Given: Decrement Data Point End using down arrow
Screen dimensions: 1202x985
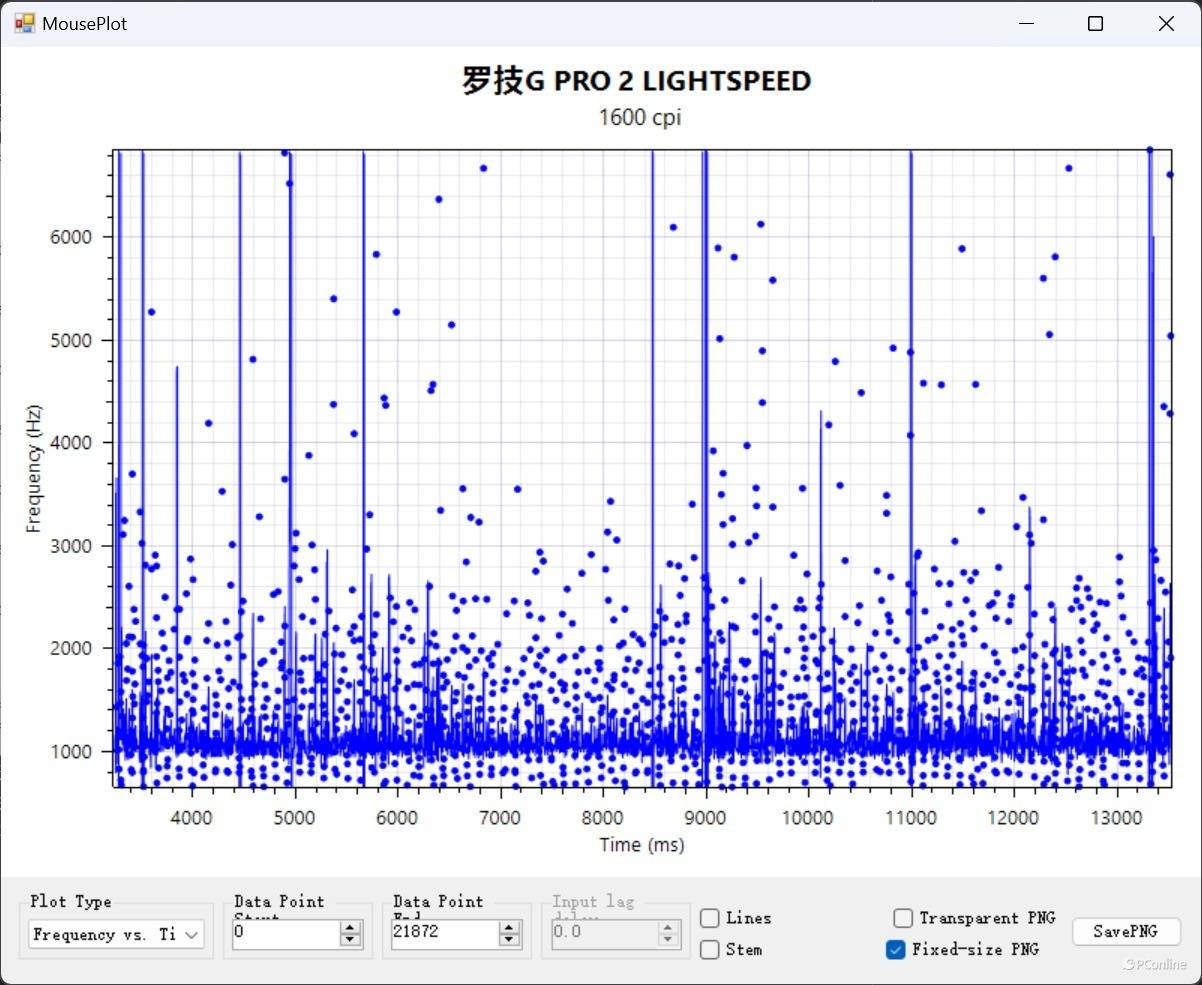Looking at the screenshot, I should 510,940.
